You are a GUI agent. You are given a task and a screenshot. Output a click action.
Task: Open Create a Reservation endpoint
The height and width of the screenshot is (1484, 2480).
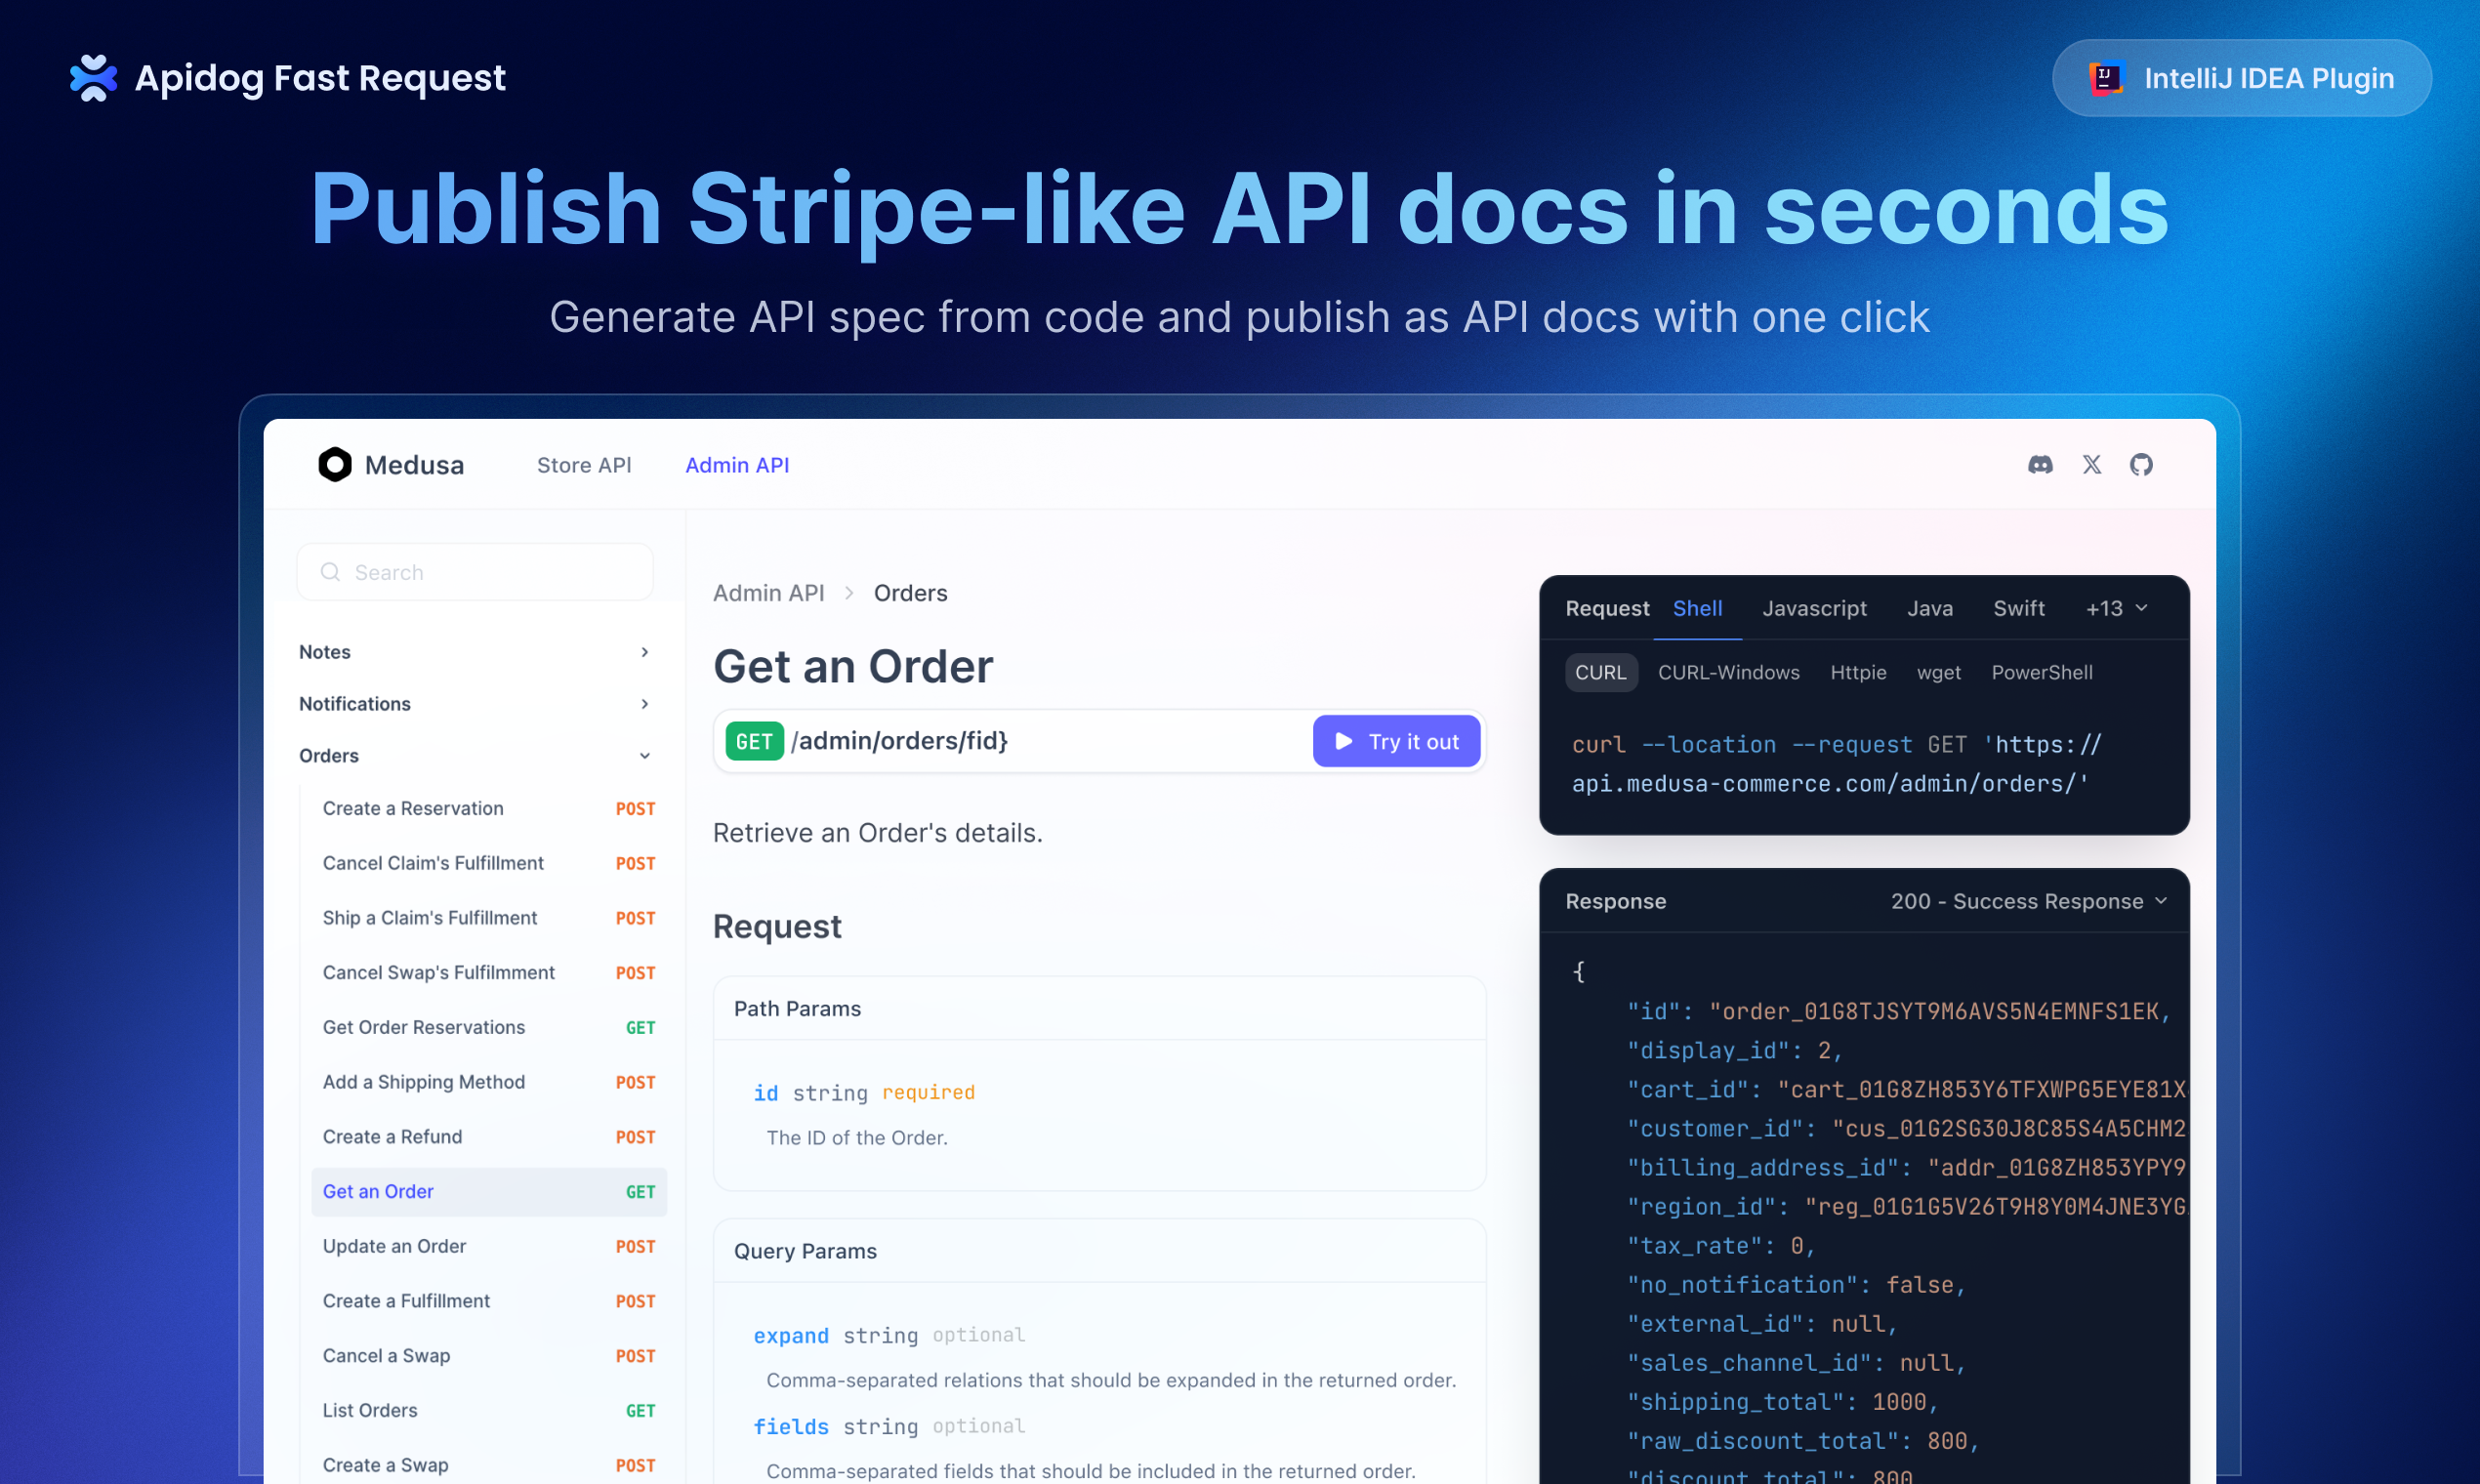489,809
